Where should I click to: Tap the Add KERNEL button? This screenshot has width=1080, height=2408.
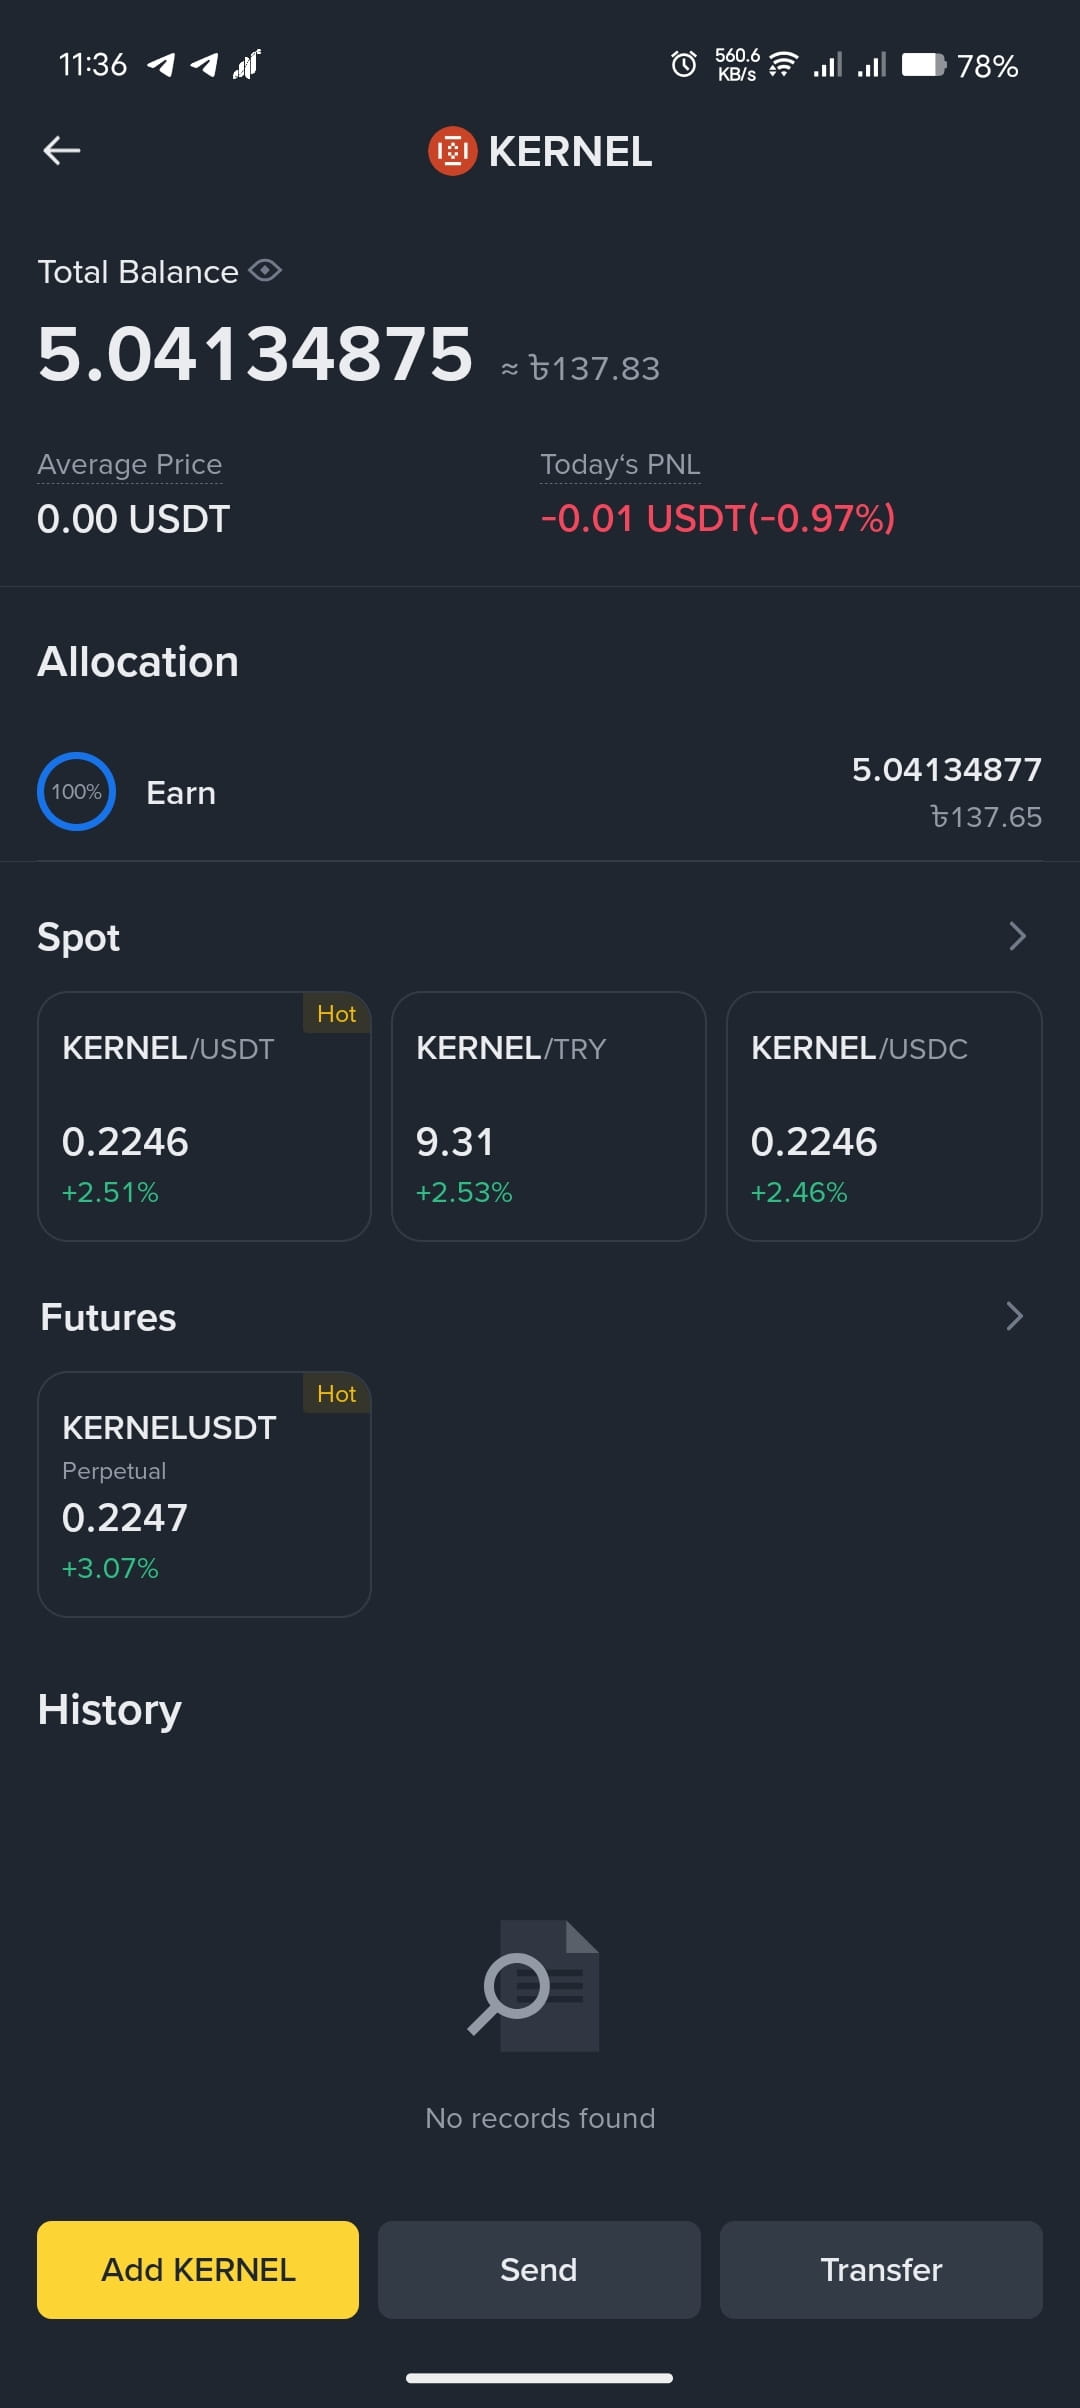tap(198, 2270)
